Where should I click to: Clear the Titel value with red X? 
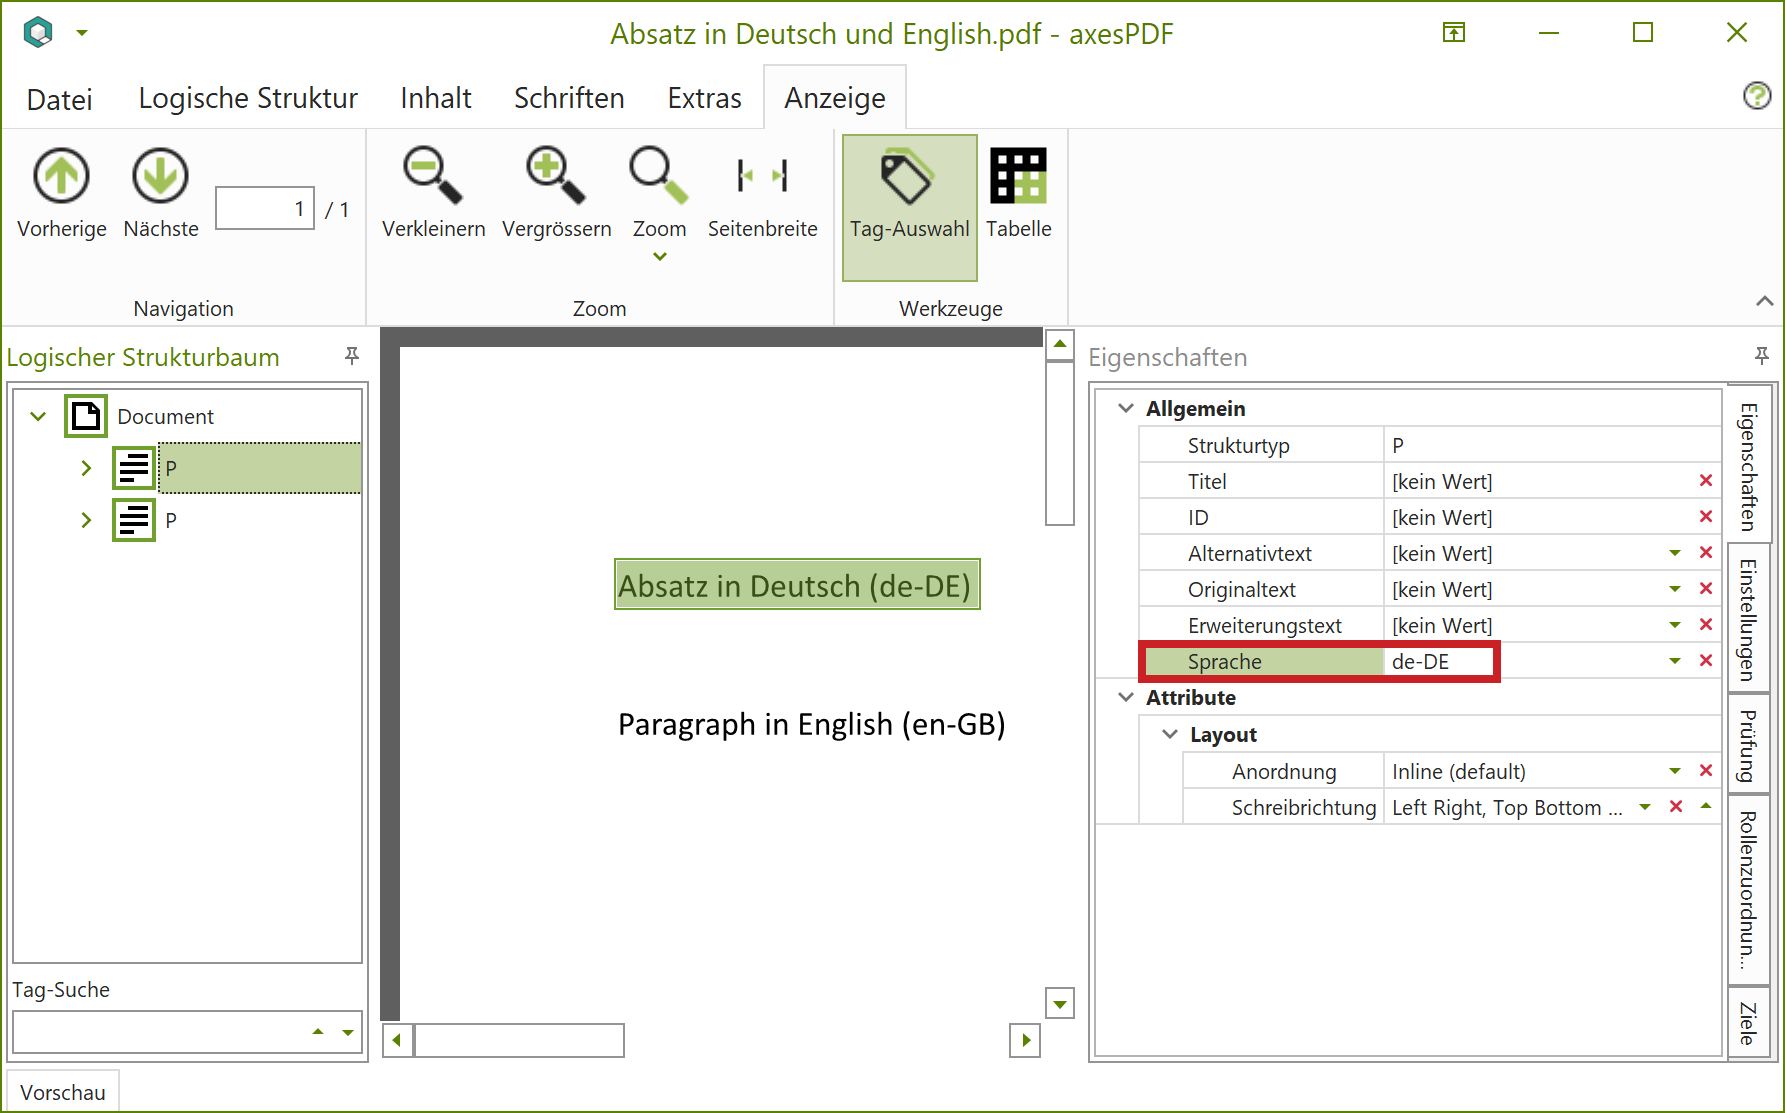click(x=1706, y=481)
